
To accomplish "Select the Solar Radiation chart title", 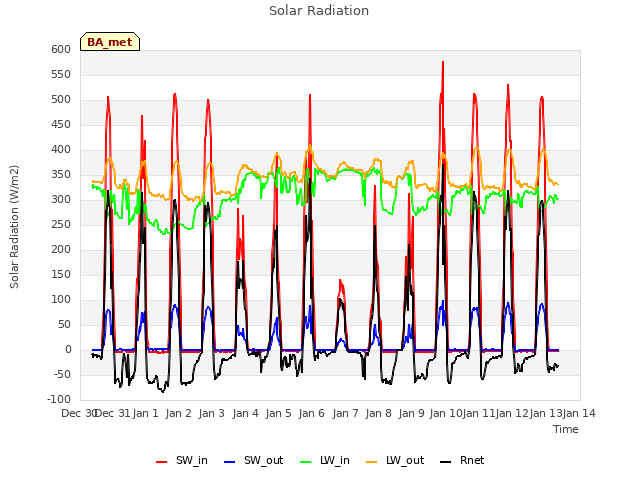I will tap(319, 11).
